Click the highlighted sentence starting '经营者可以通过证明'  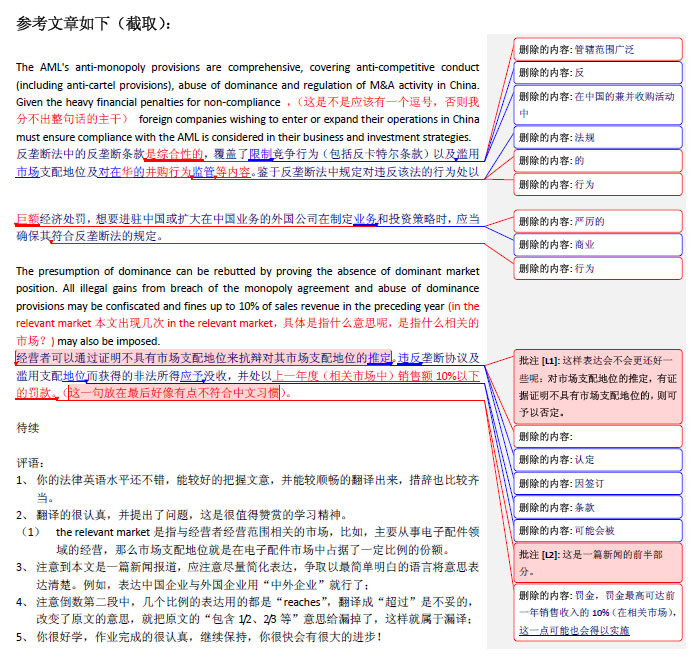click(x=204, y=358)
